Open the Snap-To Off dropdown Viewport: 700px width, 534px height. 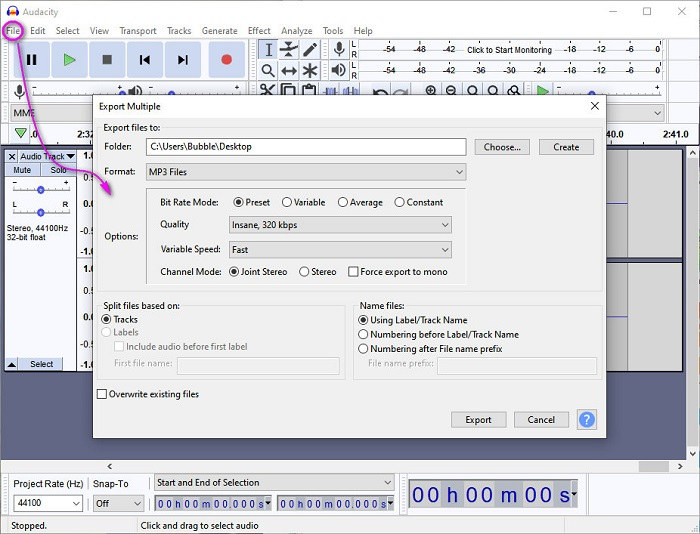(x=118, y=503)
